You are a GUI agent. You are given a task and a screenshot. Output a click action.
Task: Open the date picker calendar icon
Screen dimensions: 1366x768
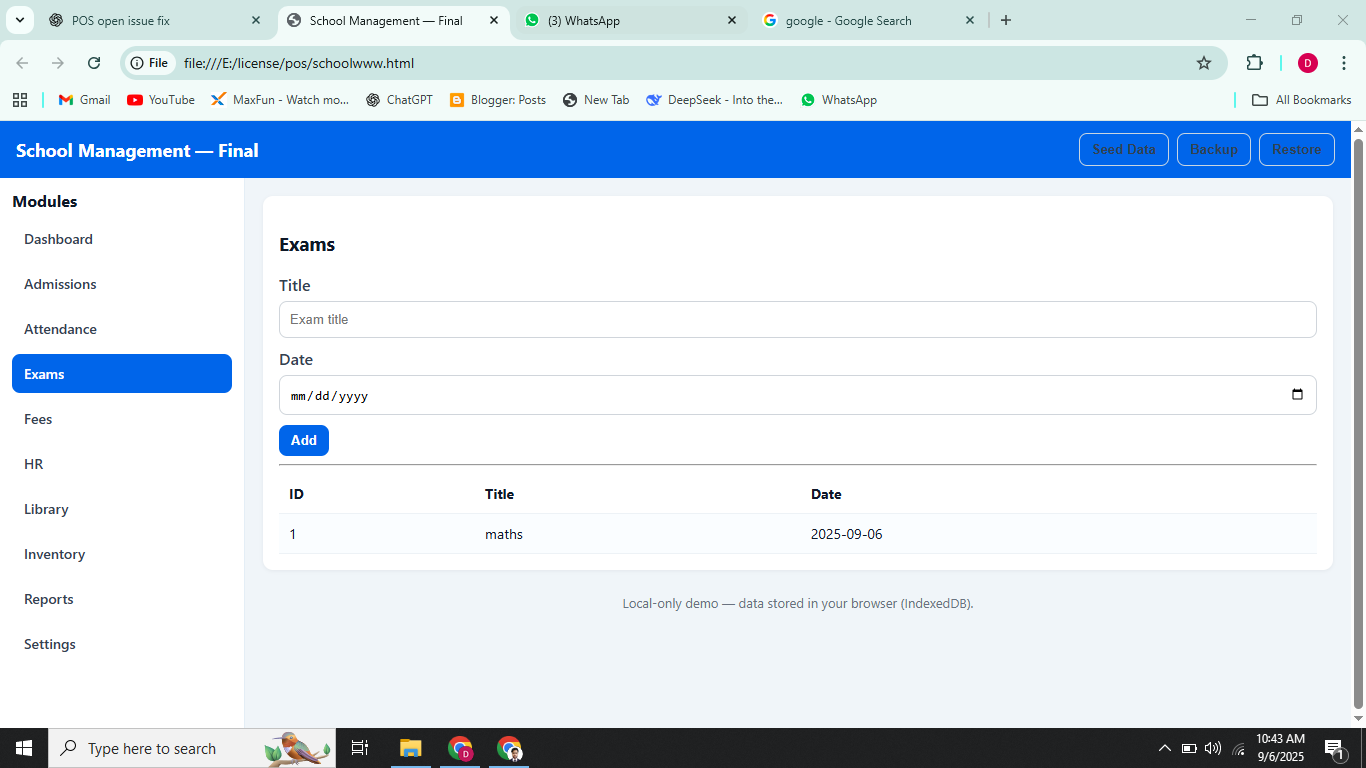point(1297,395)
